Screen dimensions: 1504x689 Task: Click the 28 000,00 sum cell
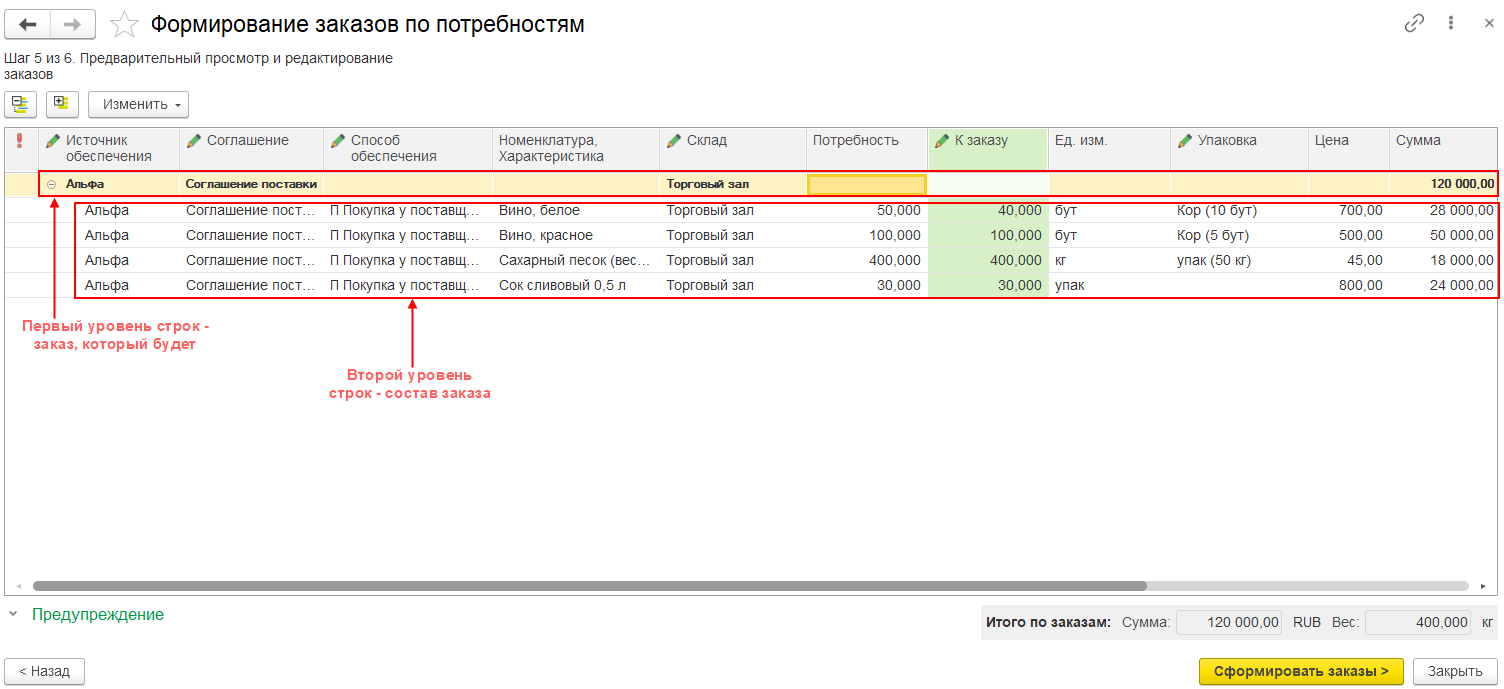point(1444,210)
